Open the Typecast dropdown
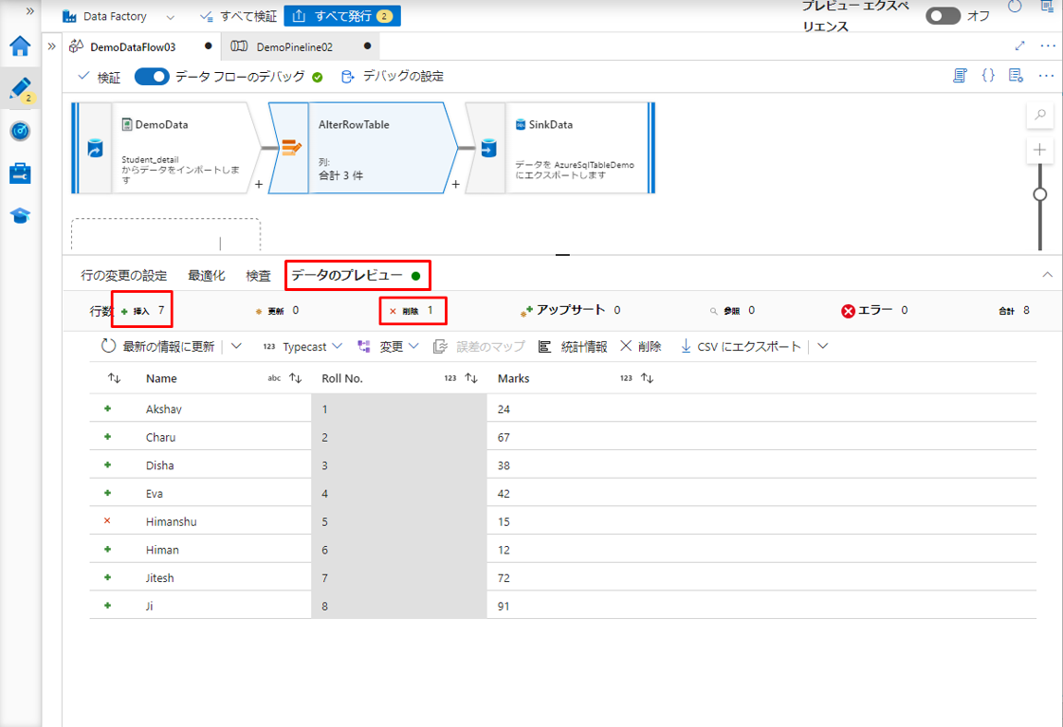This screenshot has width=1063, height=727. pyautogui.click(x=302, y=347)
